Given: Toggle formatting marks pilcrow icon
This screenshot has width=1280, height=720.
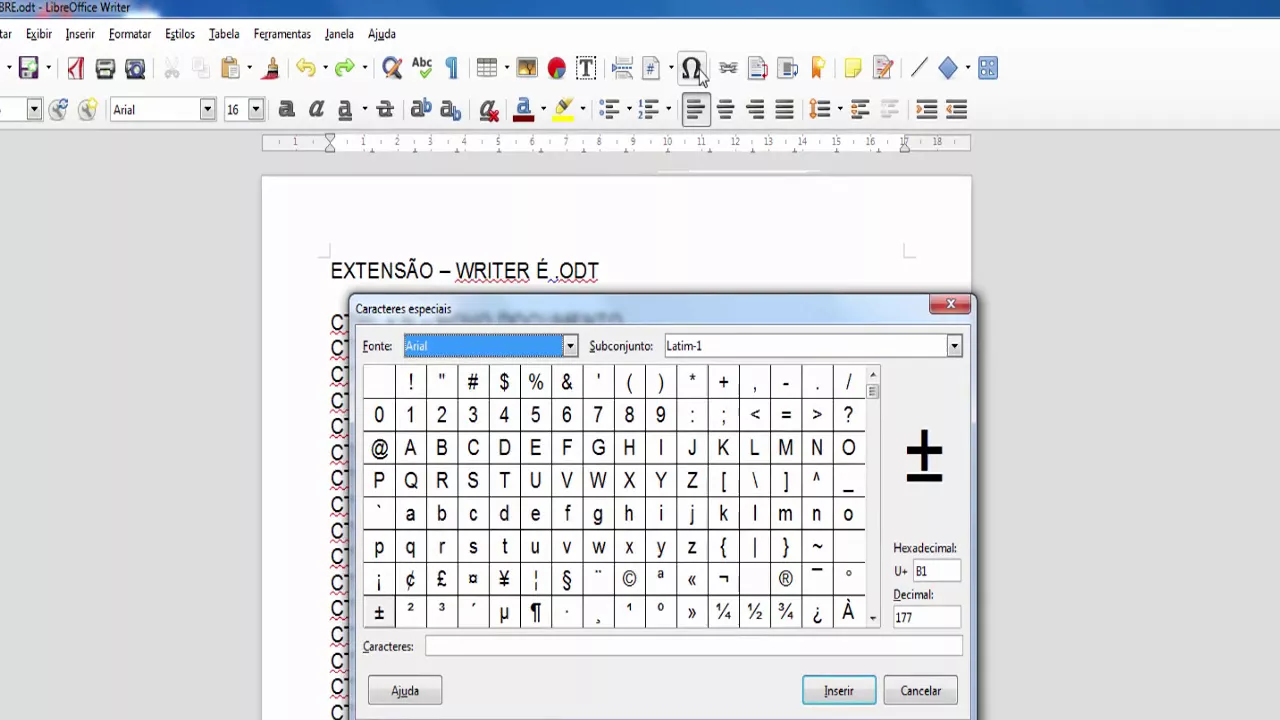Looking at the screenshot, I should click(x=452, y=68).
